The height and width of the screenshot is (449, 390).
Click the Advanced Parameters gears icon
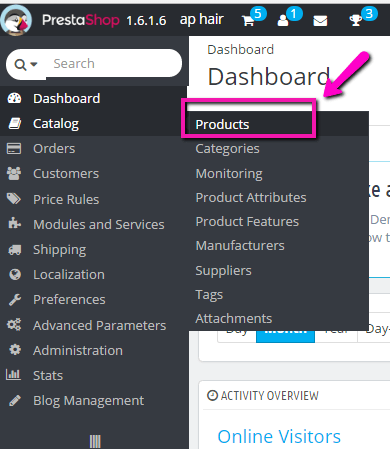click(14, 324)
